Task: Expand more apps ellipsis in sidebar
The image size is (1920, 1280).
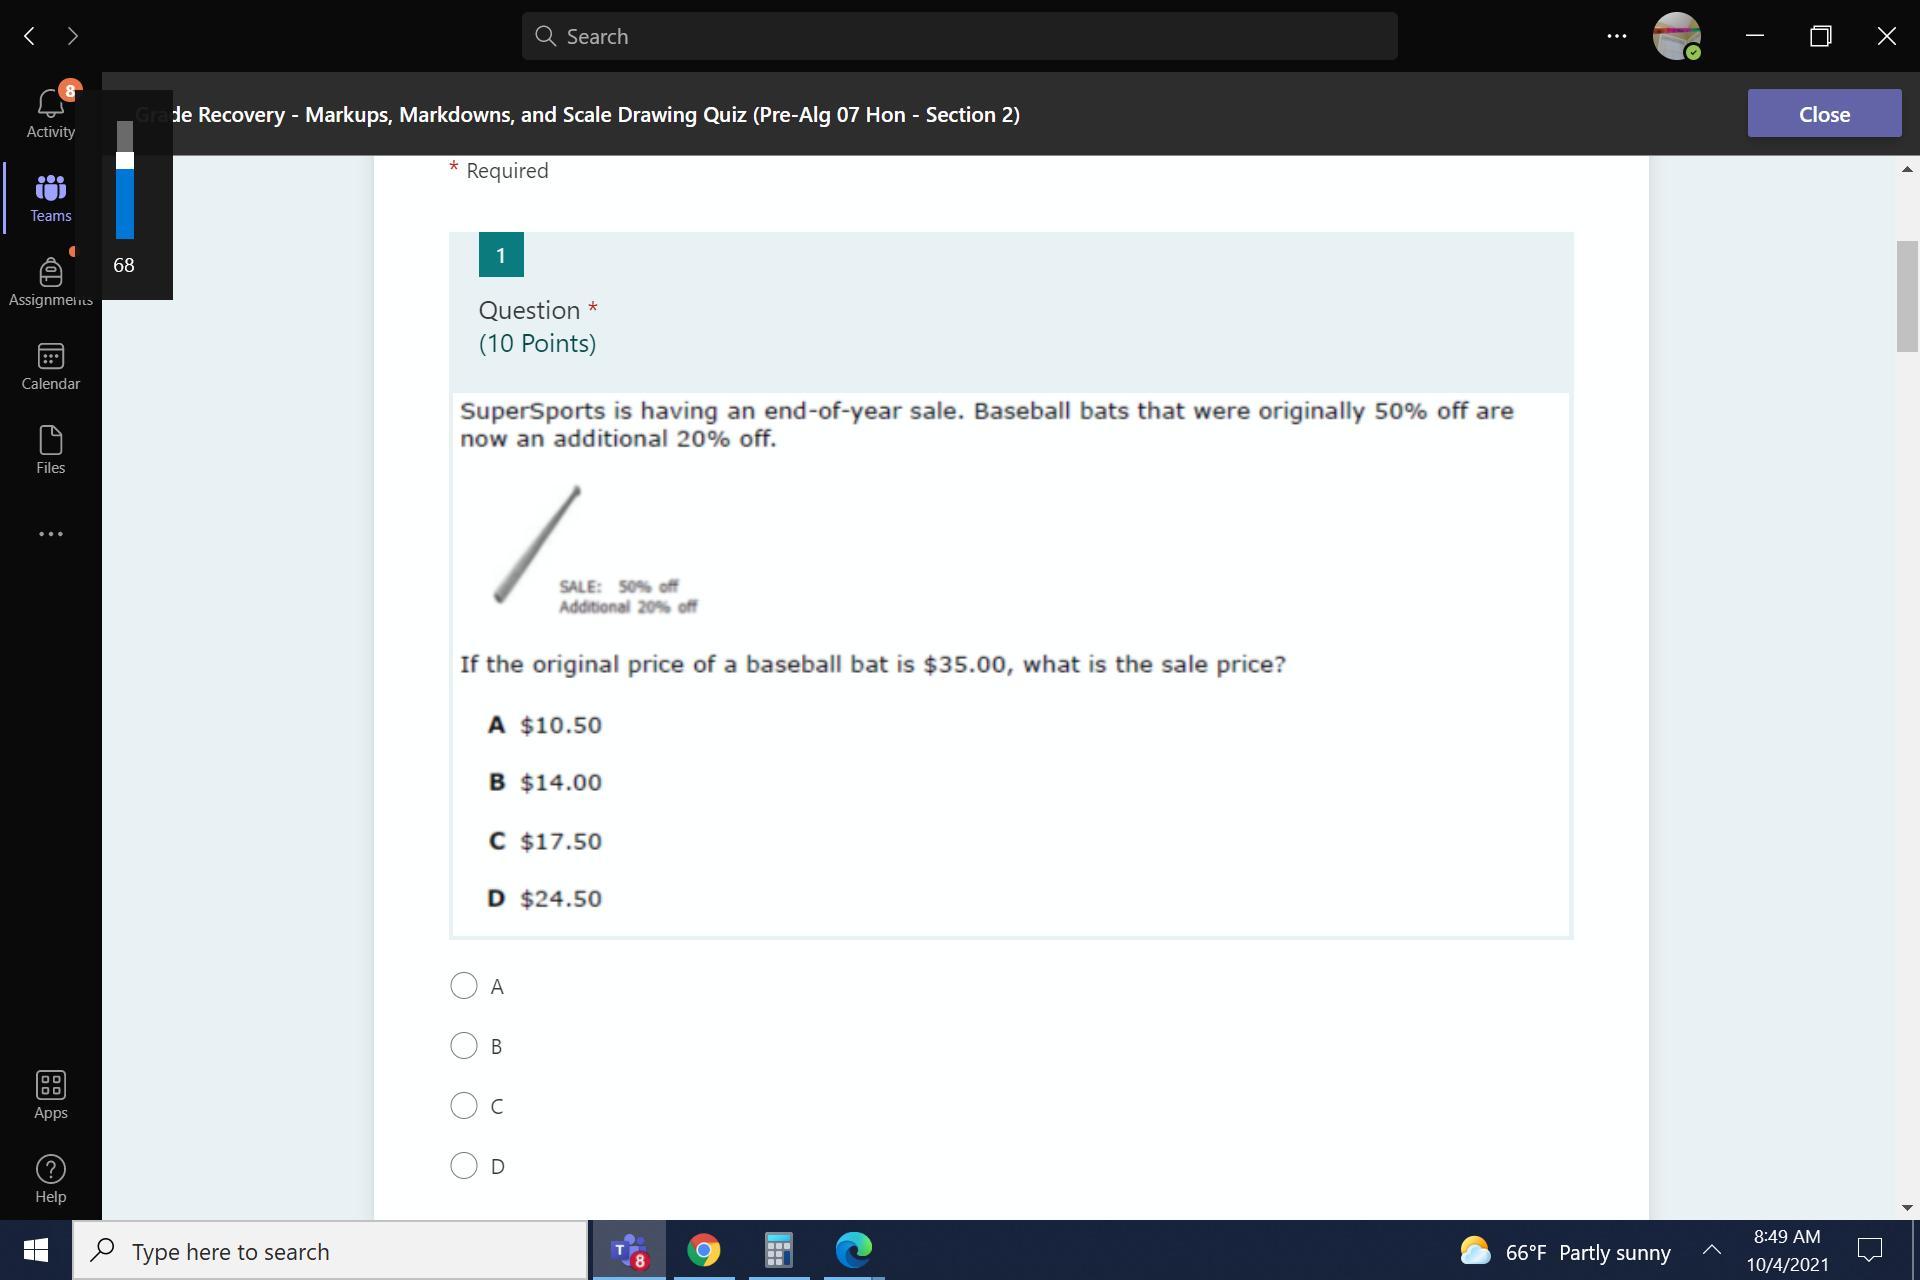Action: pos(50,534)
